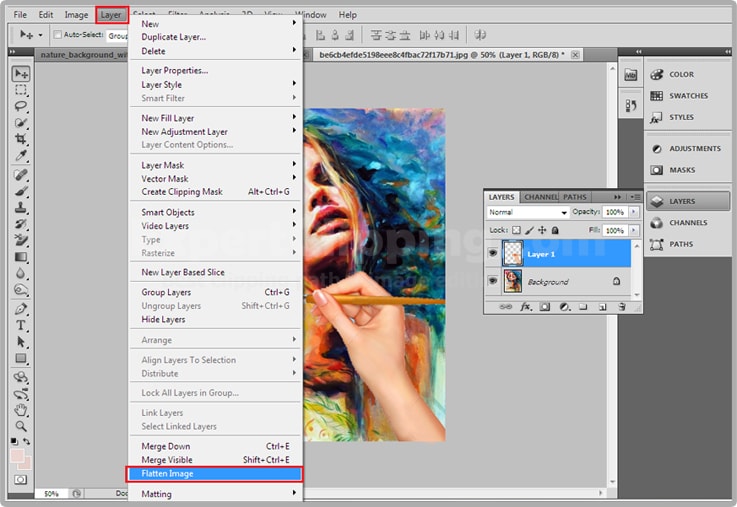Open the Fill slider arrow
This screenshot has height=507, width=737.
(x=634, y=230)
